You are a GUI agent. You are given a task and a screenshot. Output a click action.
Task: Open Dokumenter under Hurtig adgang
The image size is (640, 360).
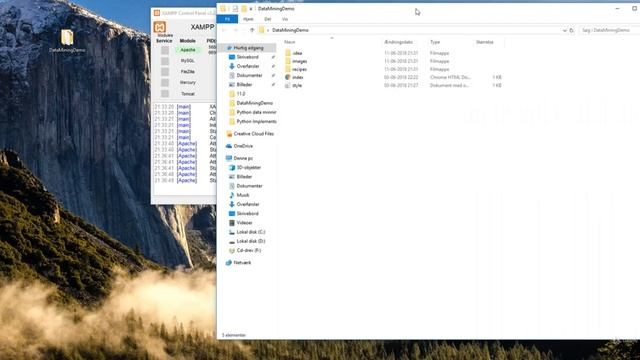(249, 76)
